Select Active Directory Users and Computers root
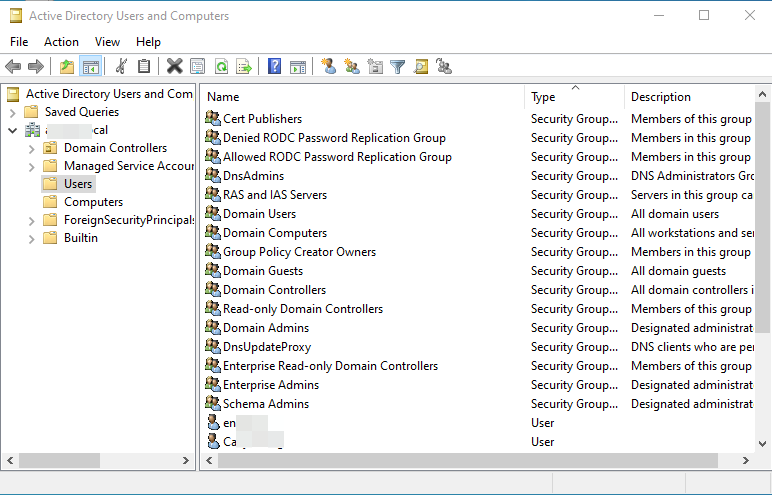Viewport: 772px width, 495px height. [x=109, y=94]
